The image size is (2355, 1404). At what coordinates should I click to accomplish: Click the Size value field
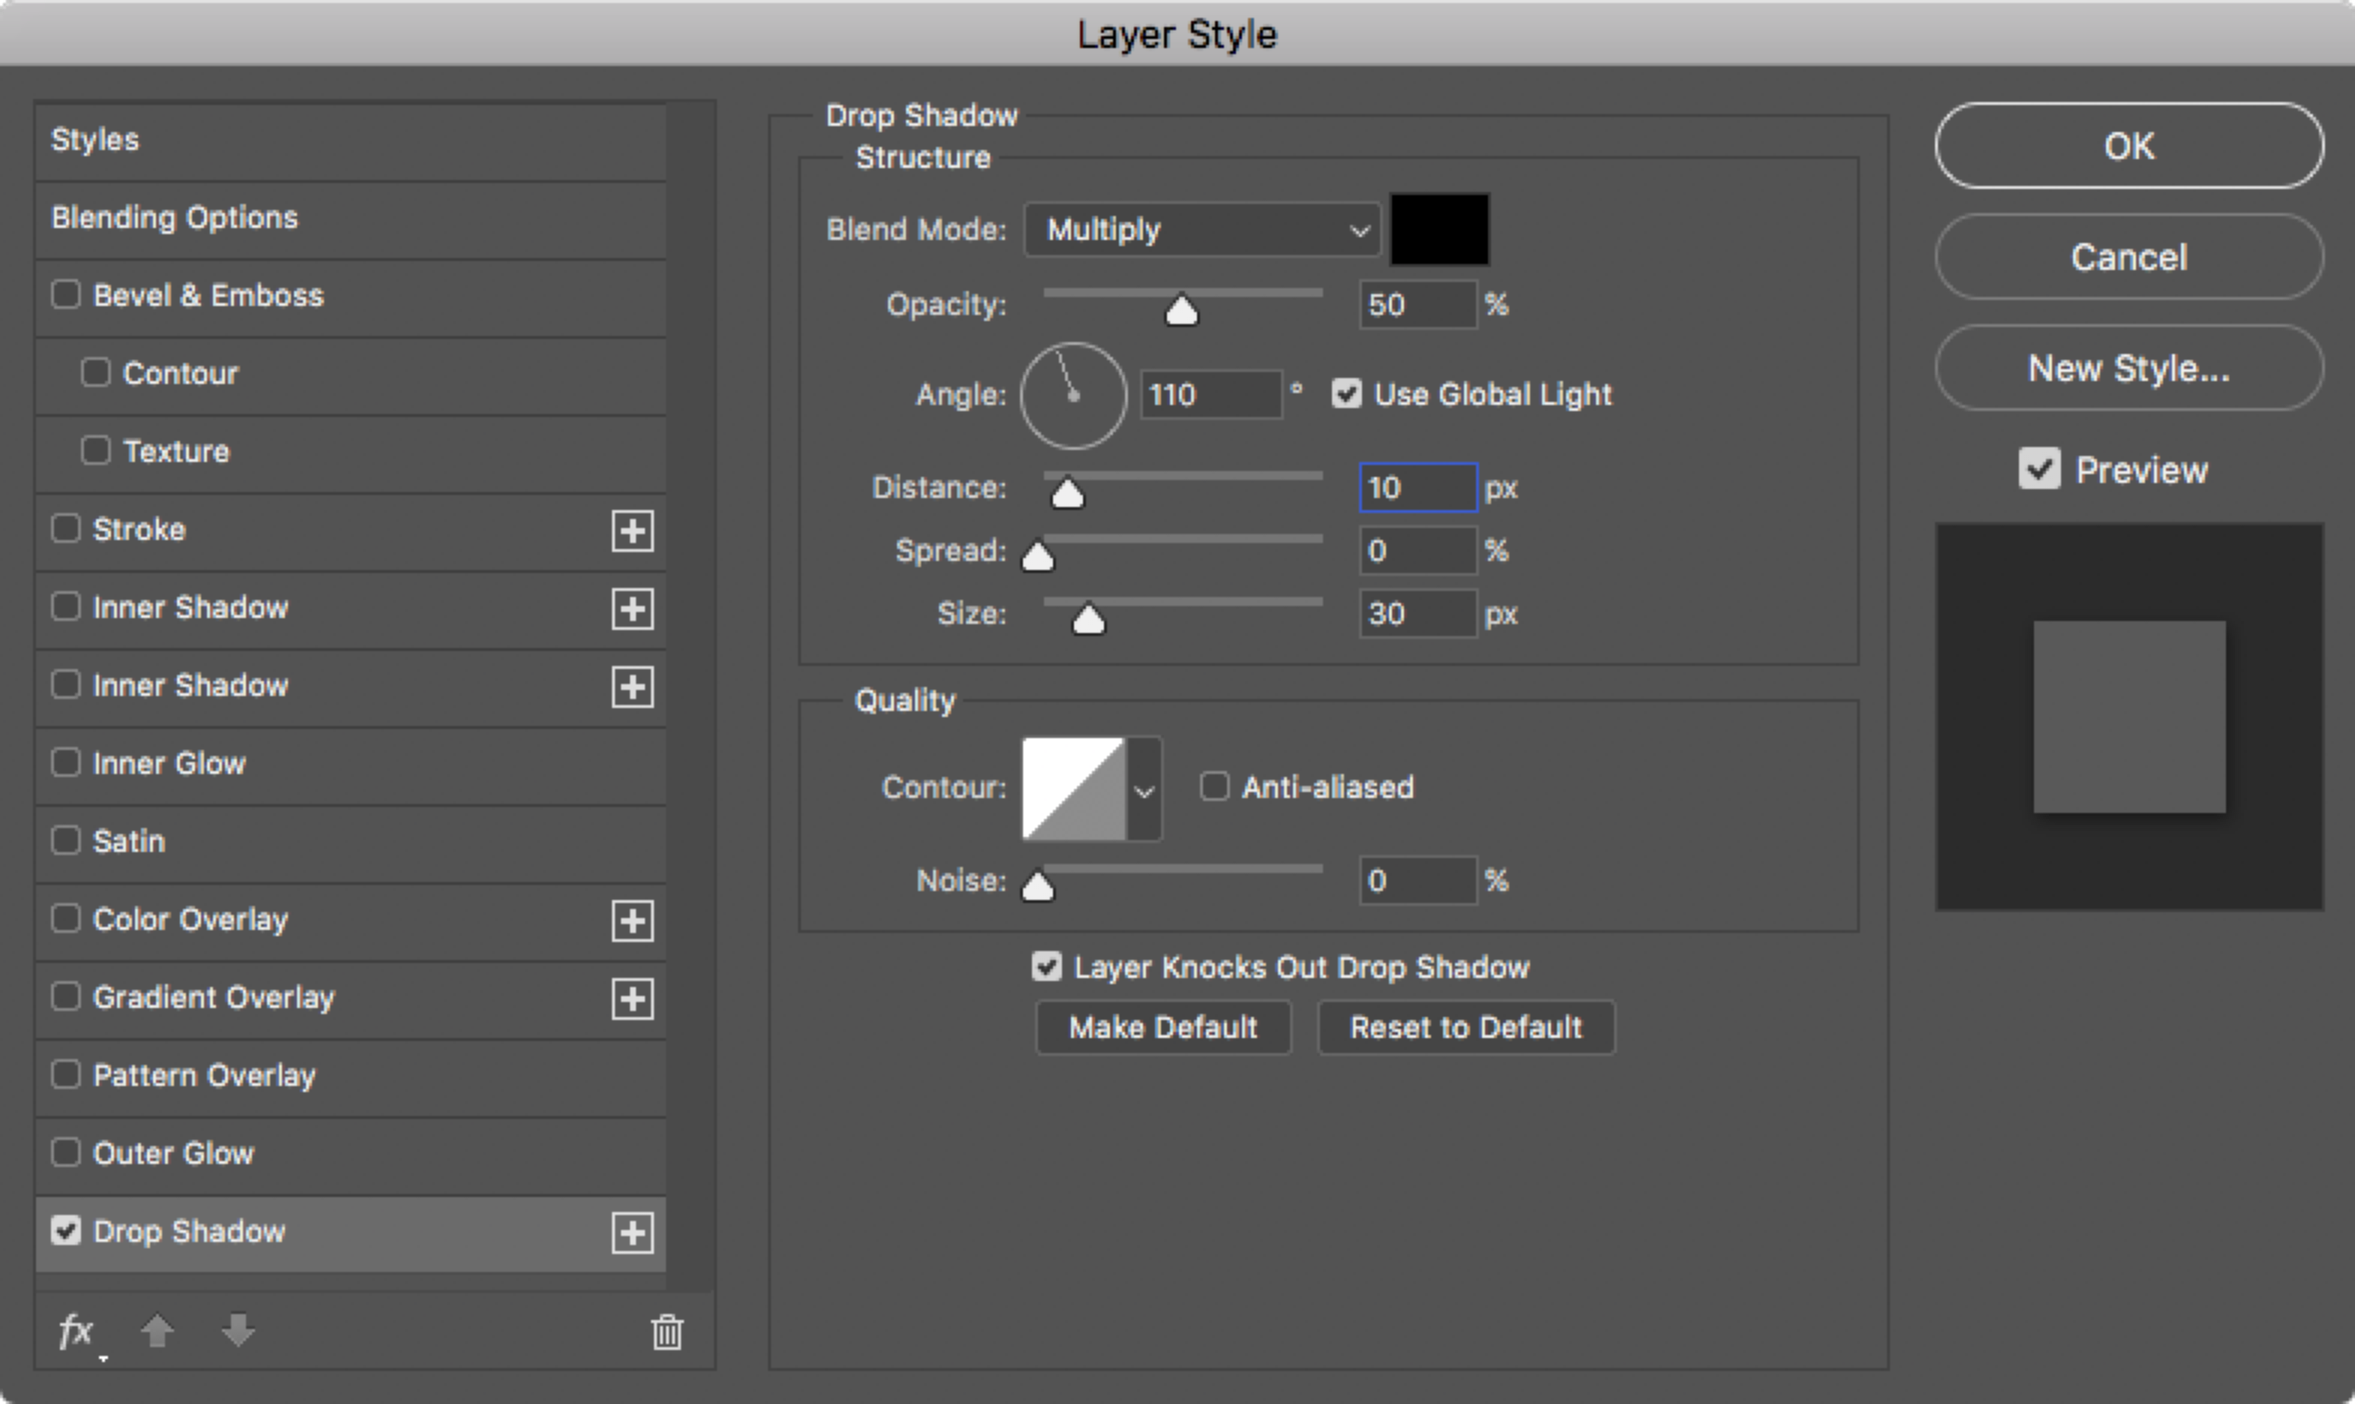coord(1418,613)
